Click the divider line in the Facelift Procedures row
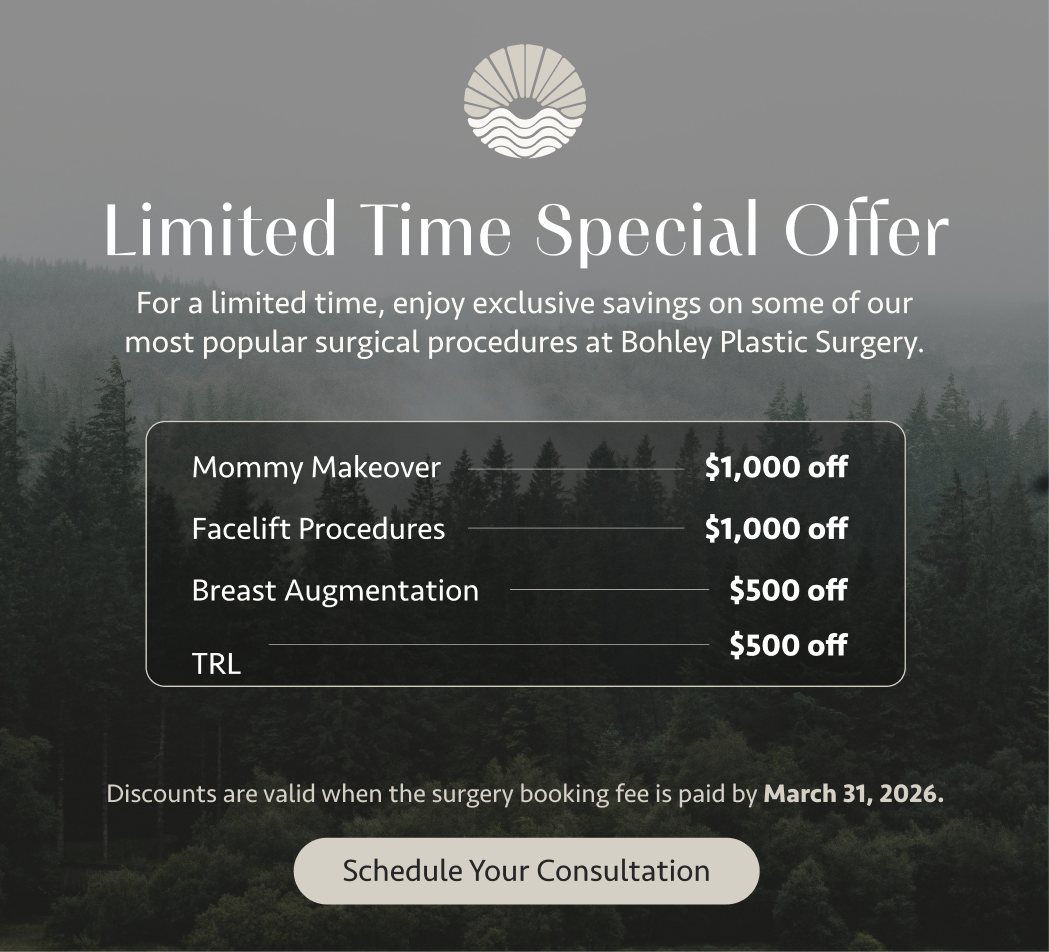Viewport: 1049px width, 952px height. coord(576,528)
